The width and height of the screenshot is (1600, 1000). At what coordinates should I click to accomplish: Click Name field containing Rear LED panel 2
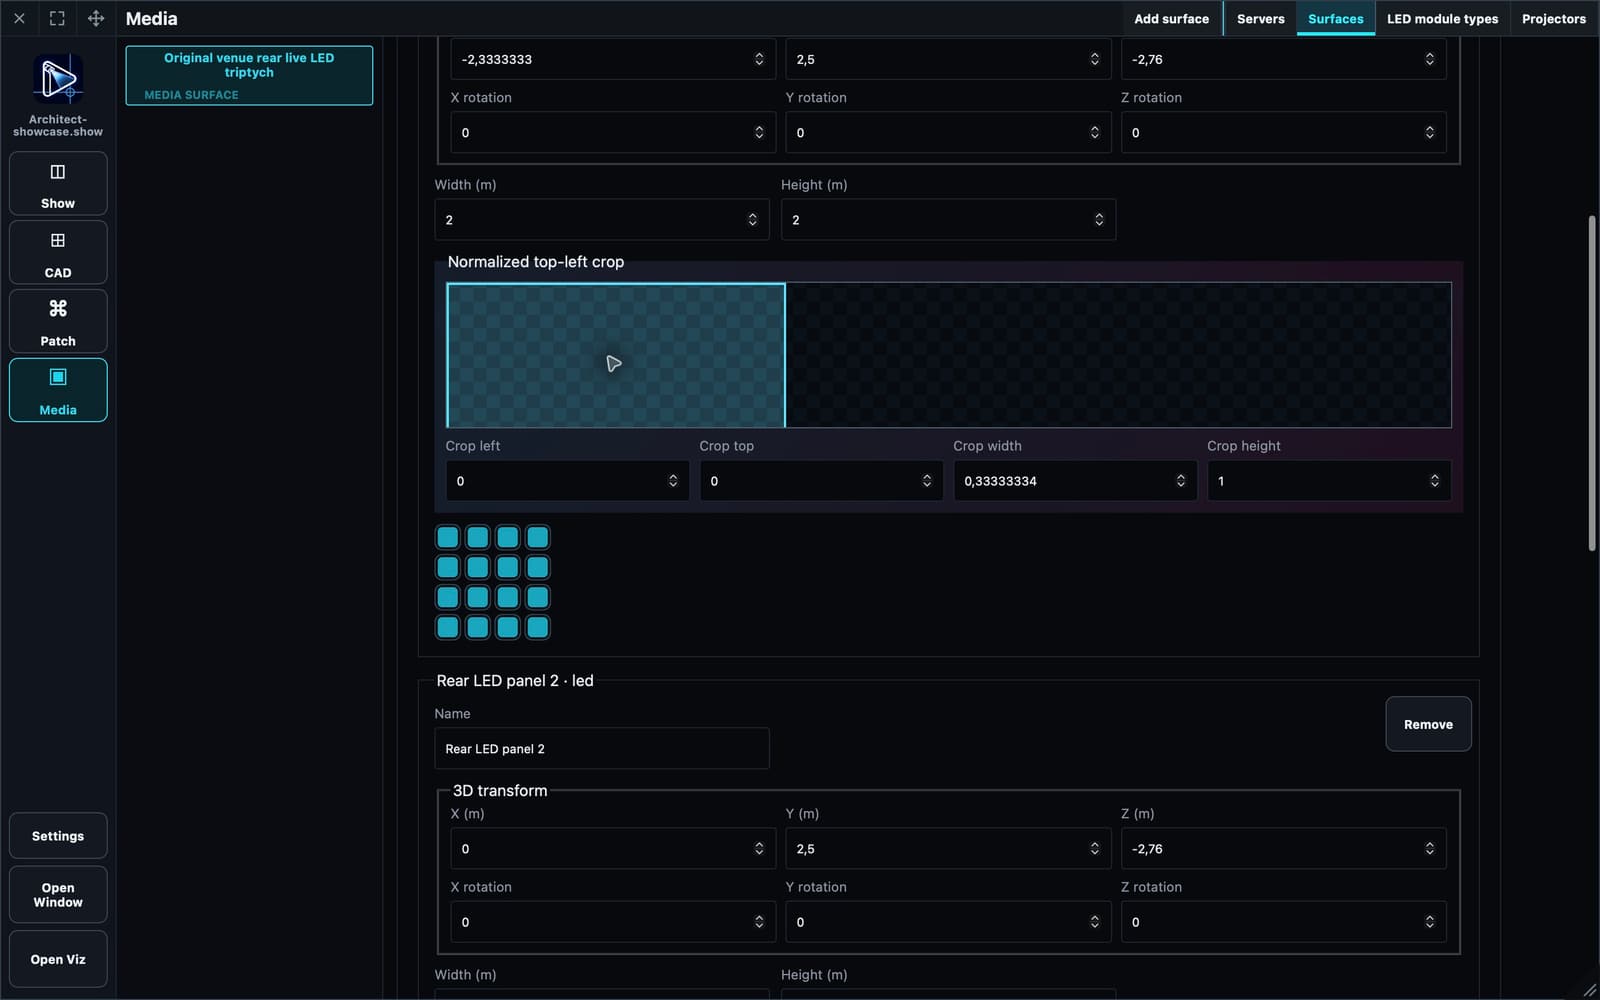coord(602,749)
